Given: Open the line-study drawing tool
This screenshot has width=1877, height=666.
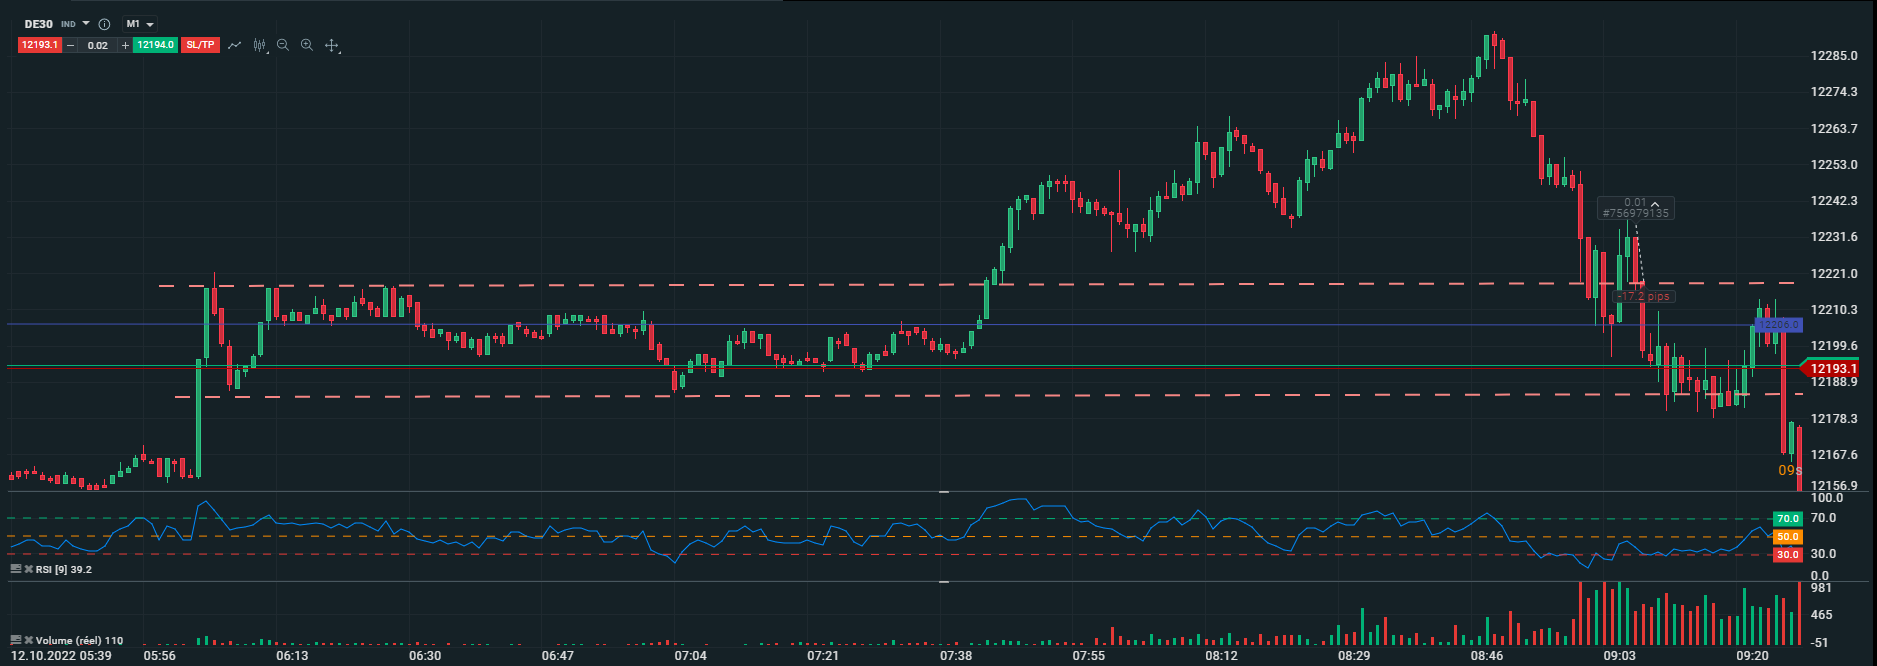Looking at the screenshot, I should point(234,45).
